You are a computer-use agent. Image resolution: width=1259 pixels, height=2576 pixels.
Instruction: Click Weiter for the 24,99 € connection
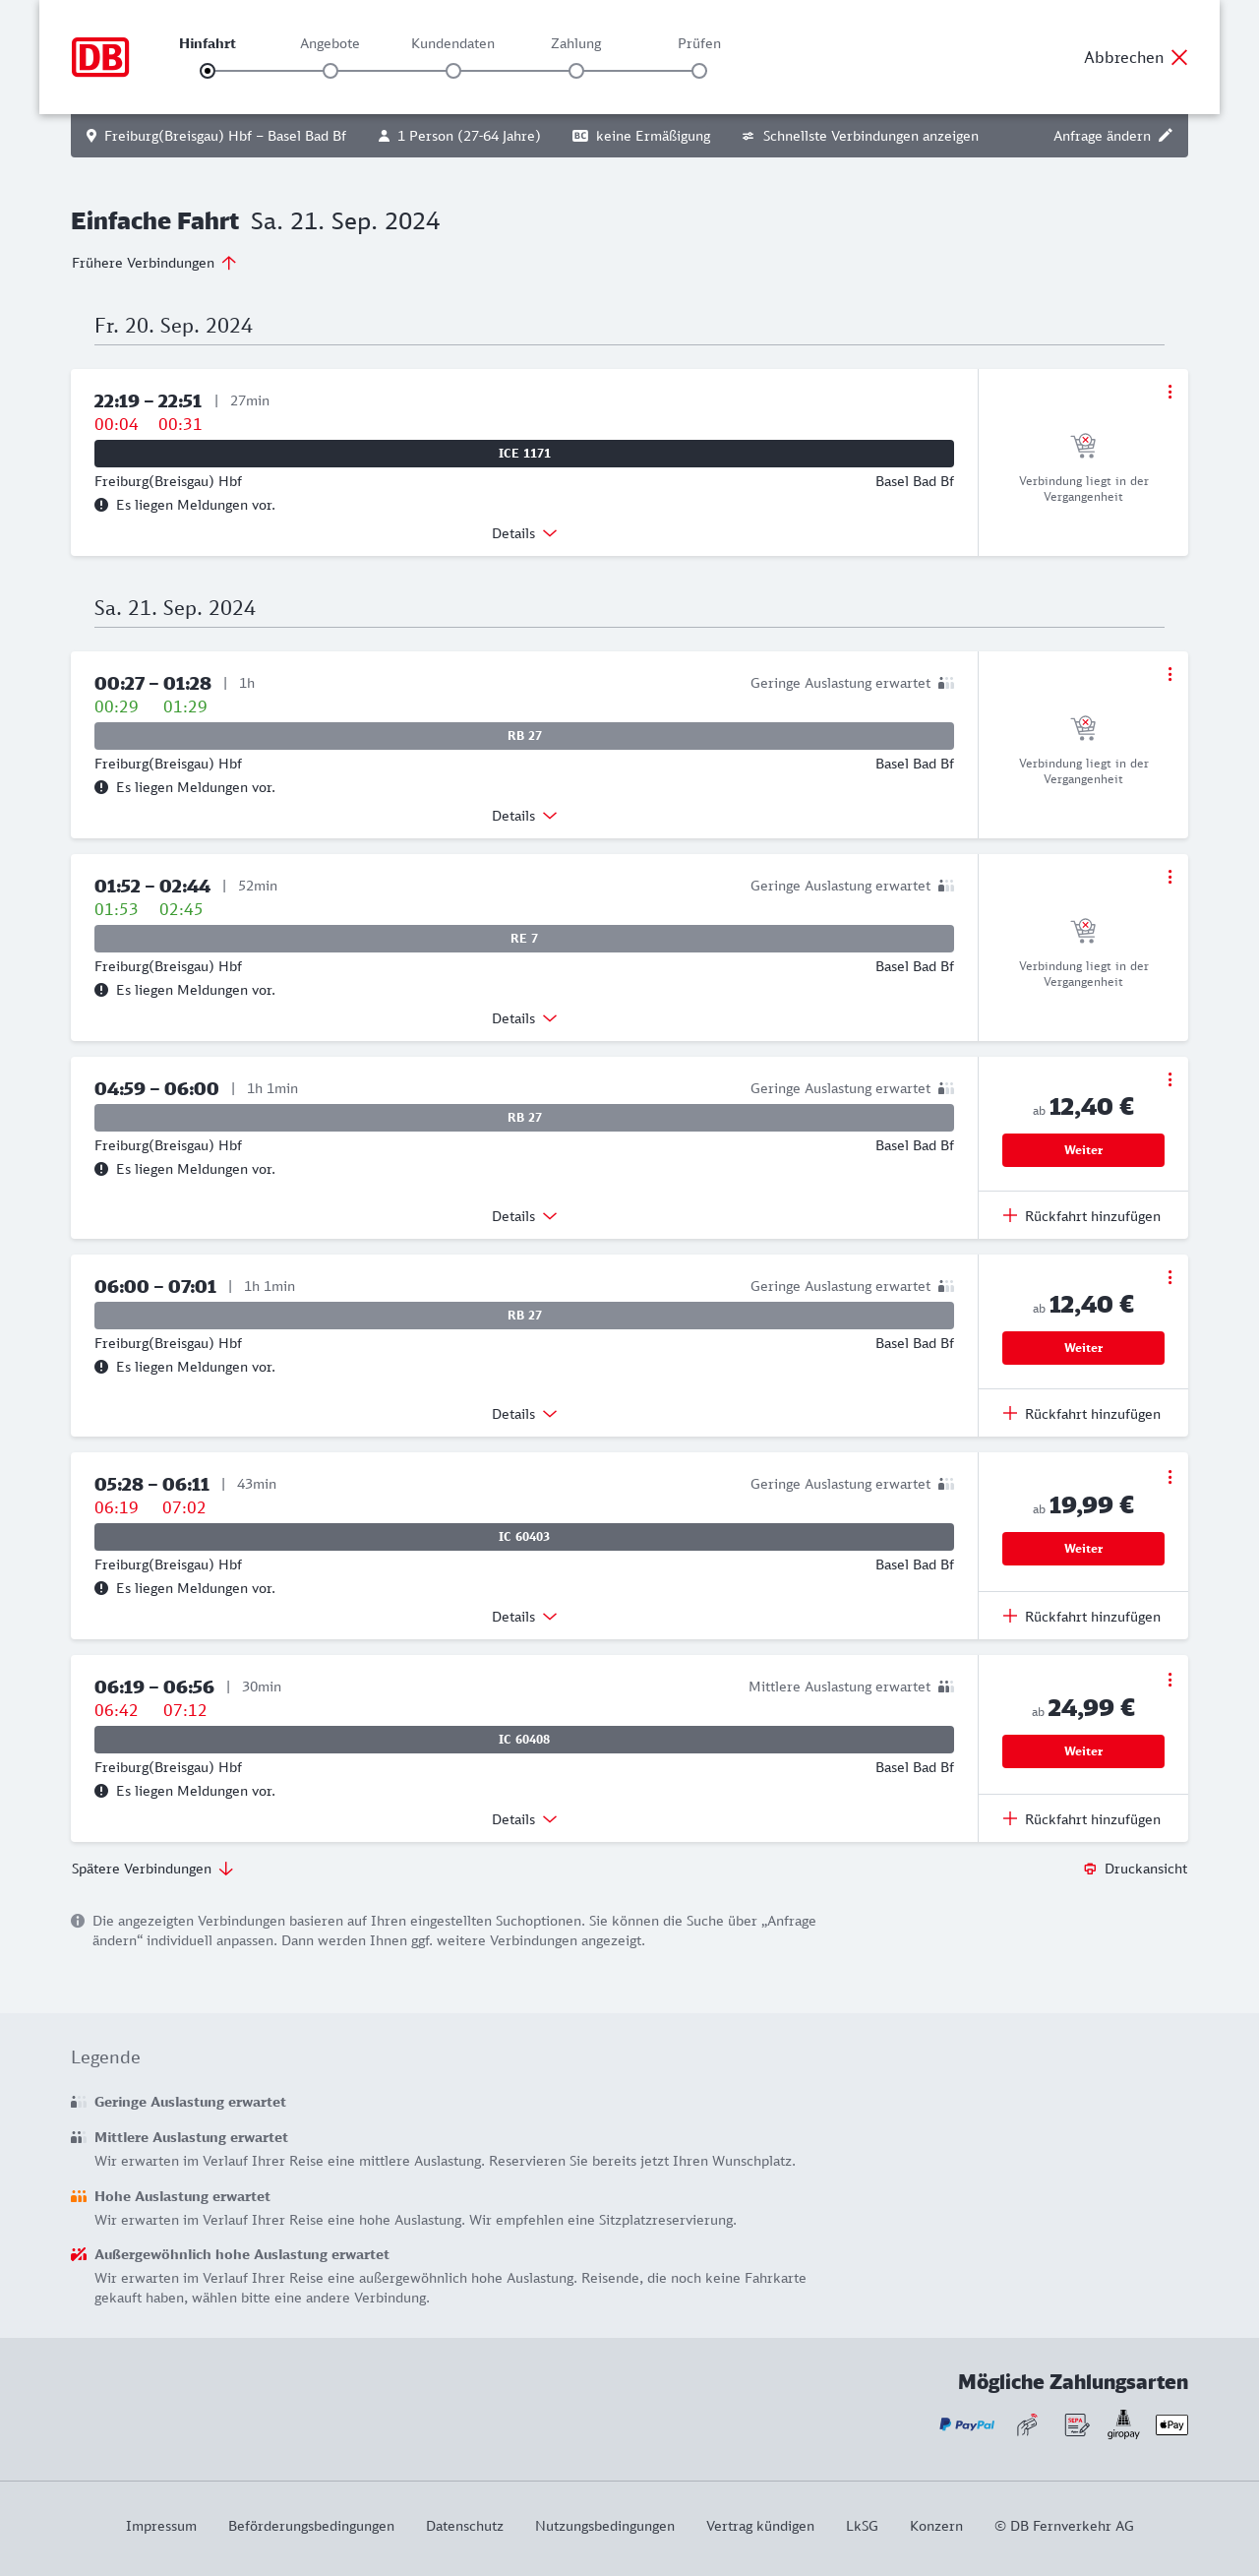point(1082,1751)
